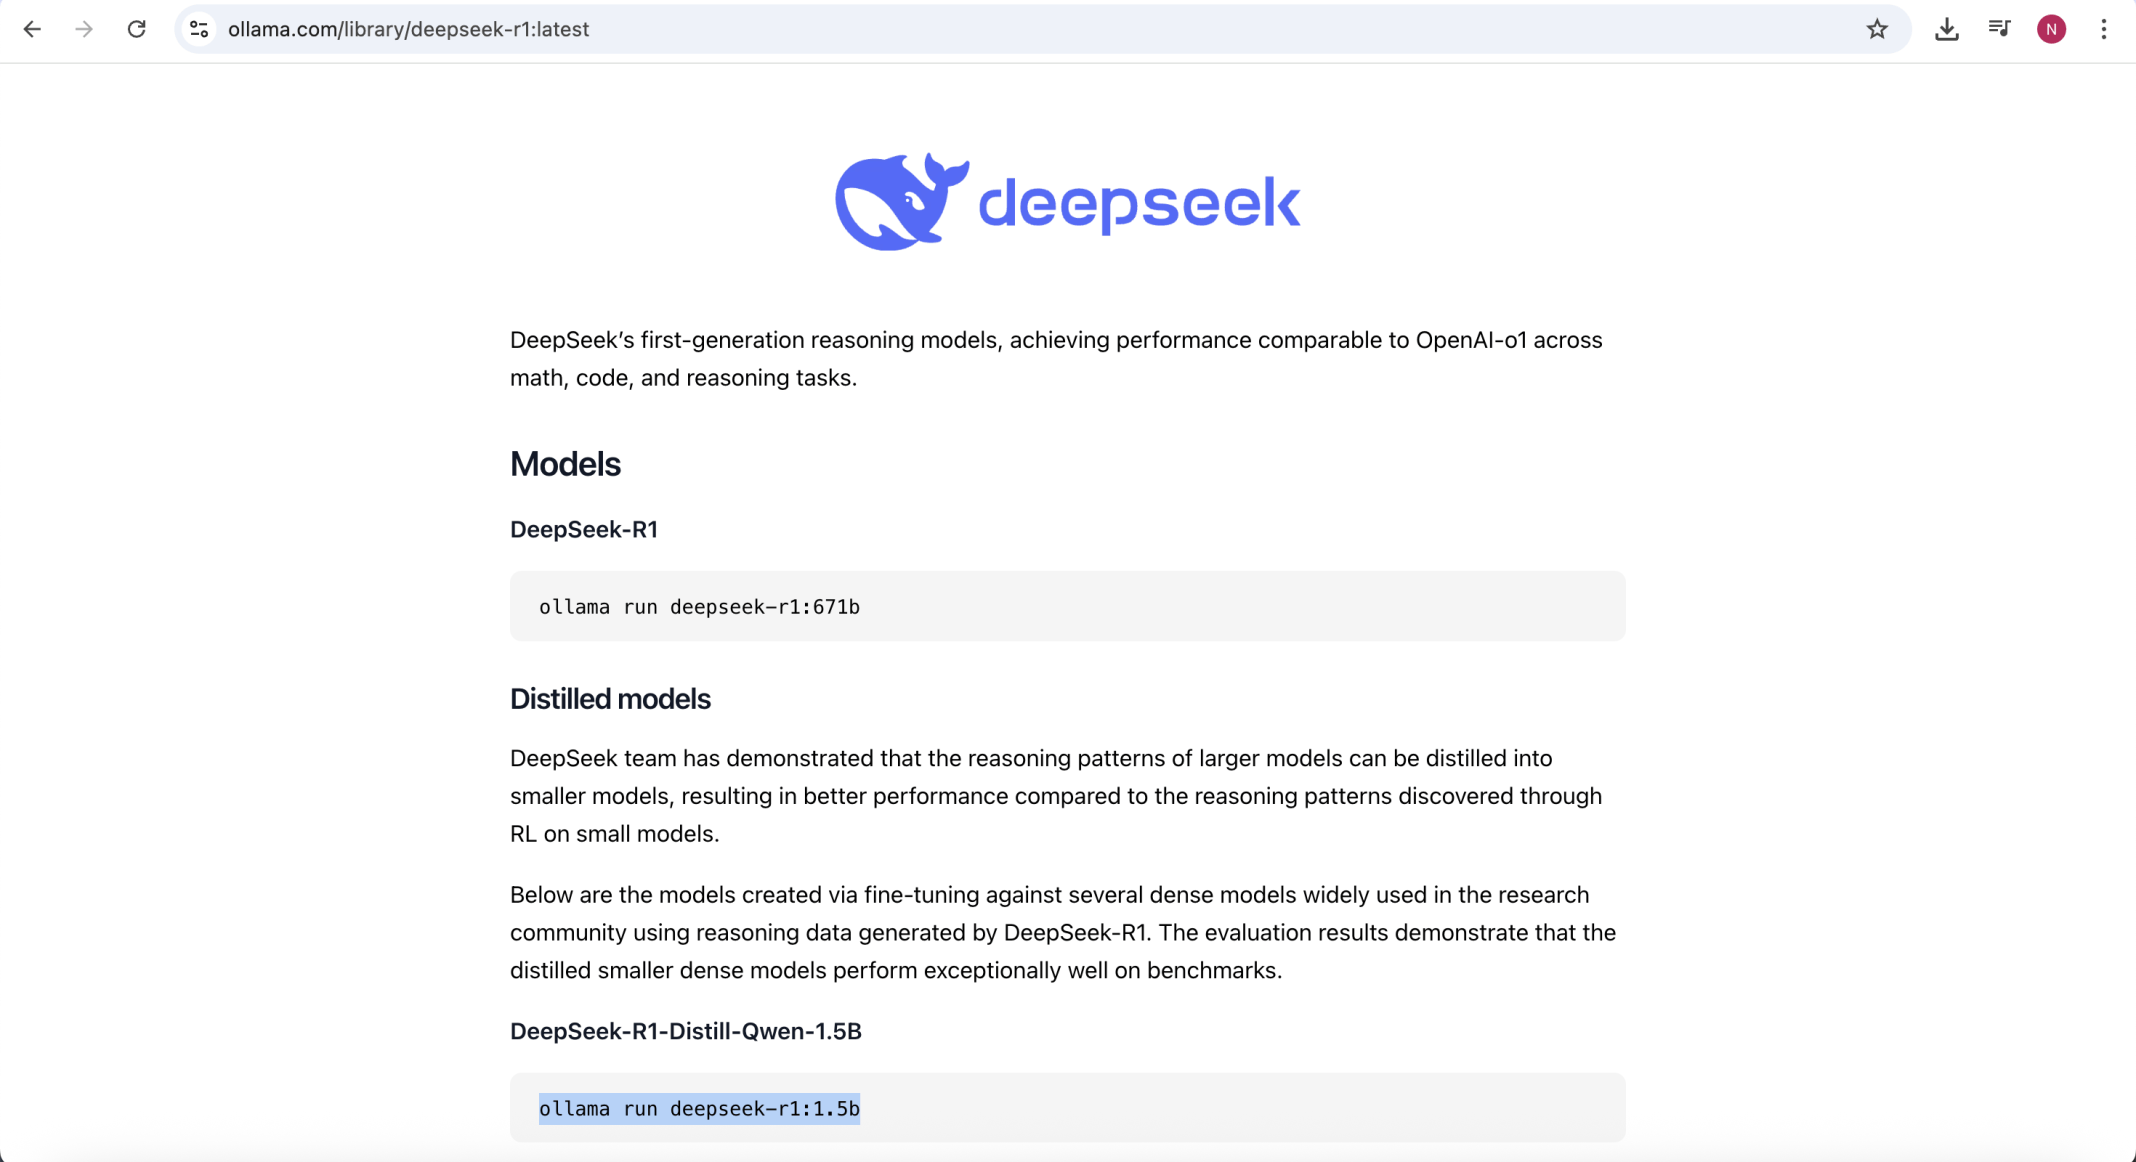This screenshot has height=1162, width=2136.
Task: Open the Chrome three-dot menu
Action: coord(2104,29)
